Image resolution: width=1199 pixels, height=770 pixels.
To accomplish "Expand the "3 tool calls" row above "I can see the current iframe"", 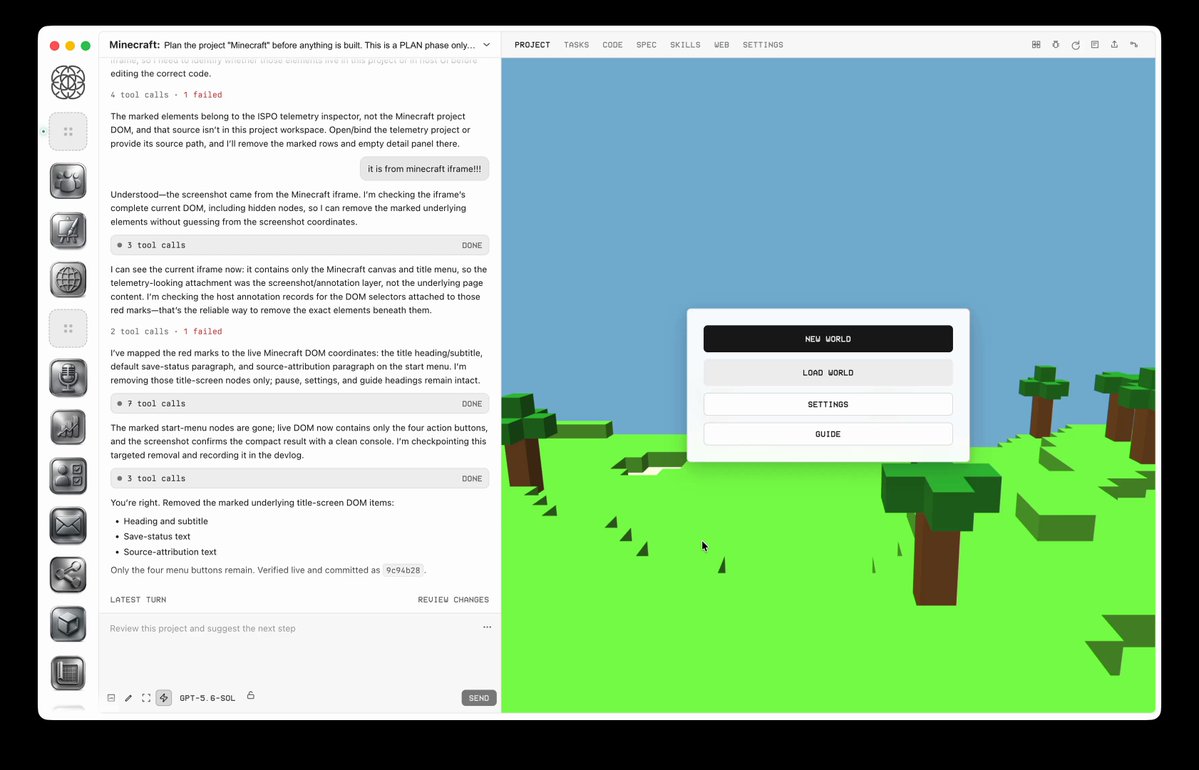I will 300,245.
